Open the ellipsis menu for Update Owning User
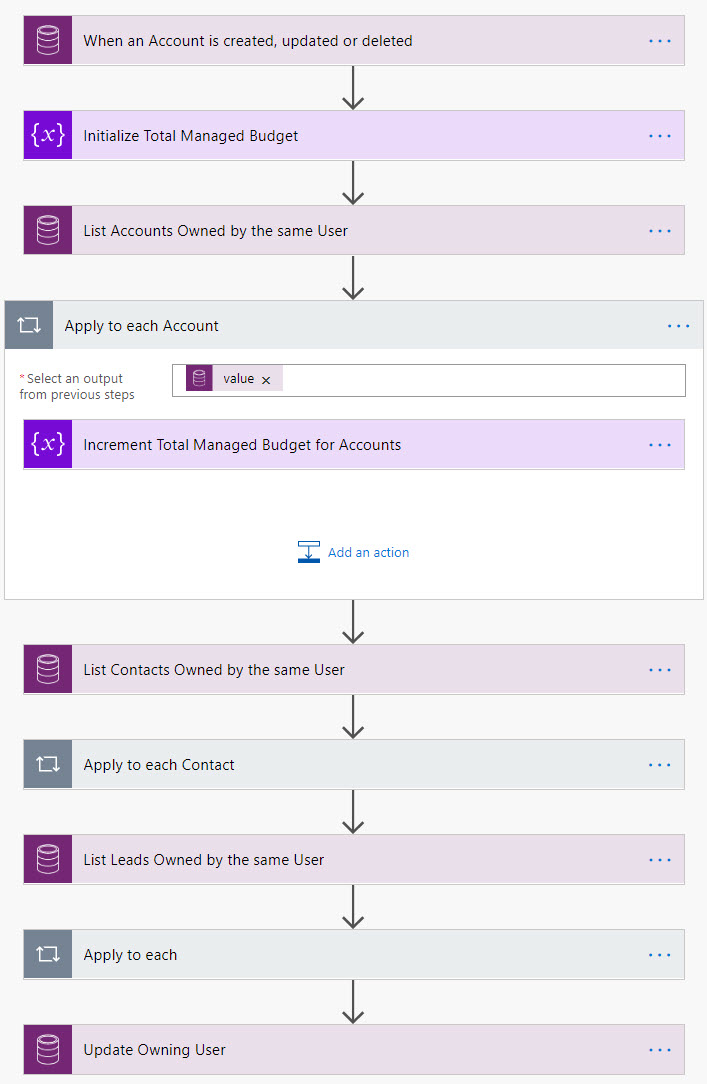This screenshot has height=1084, width=707. pyautogui.click(x=660, y=1050)
